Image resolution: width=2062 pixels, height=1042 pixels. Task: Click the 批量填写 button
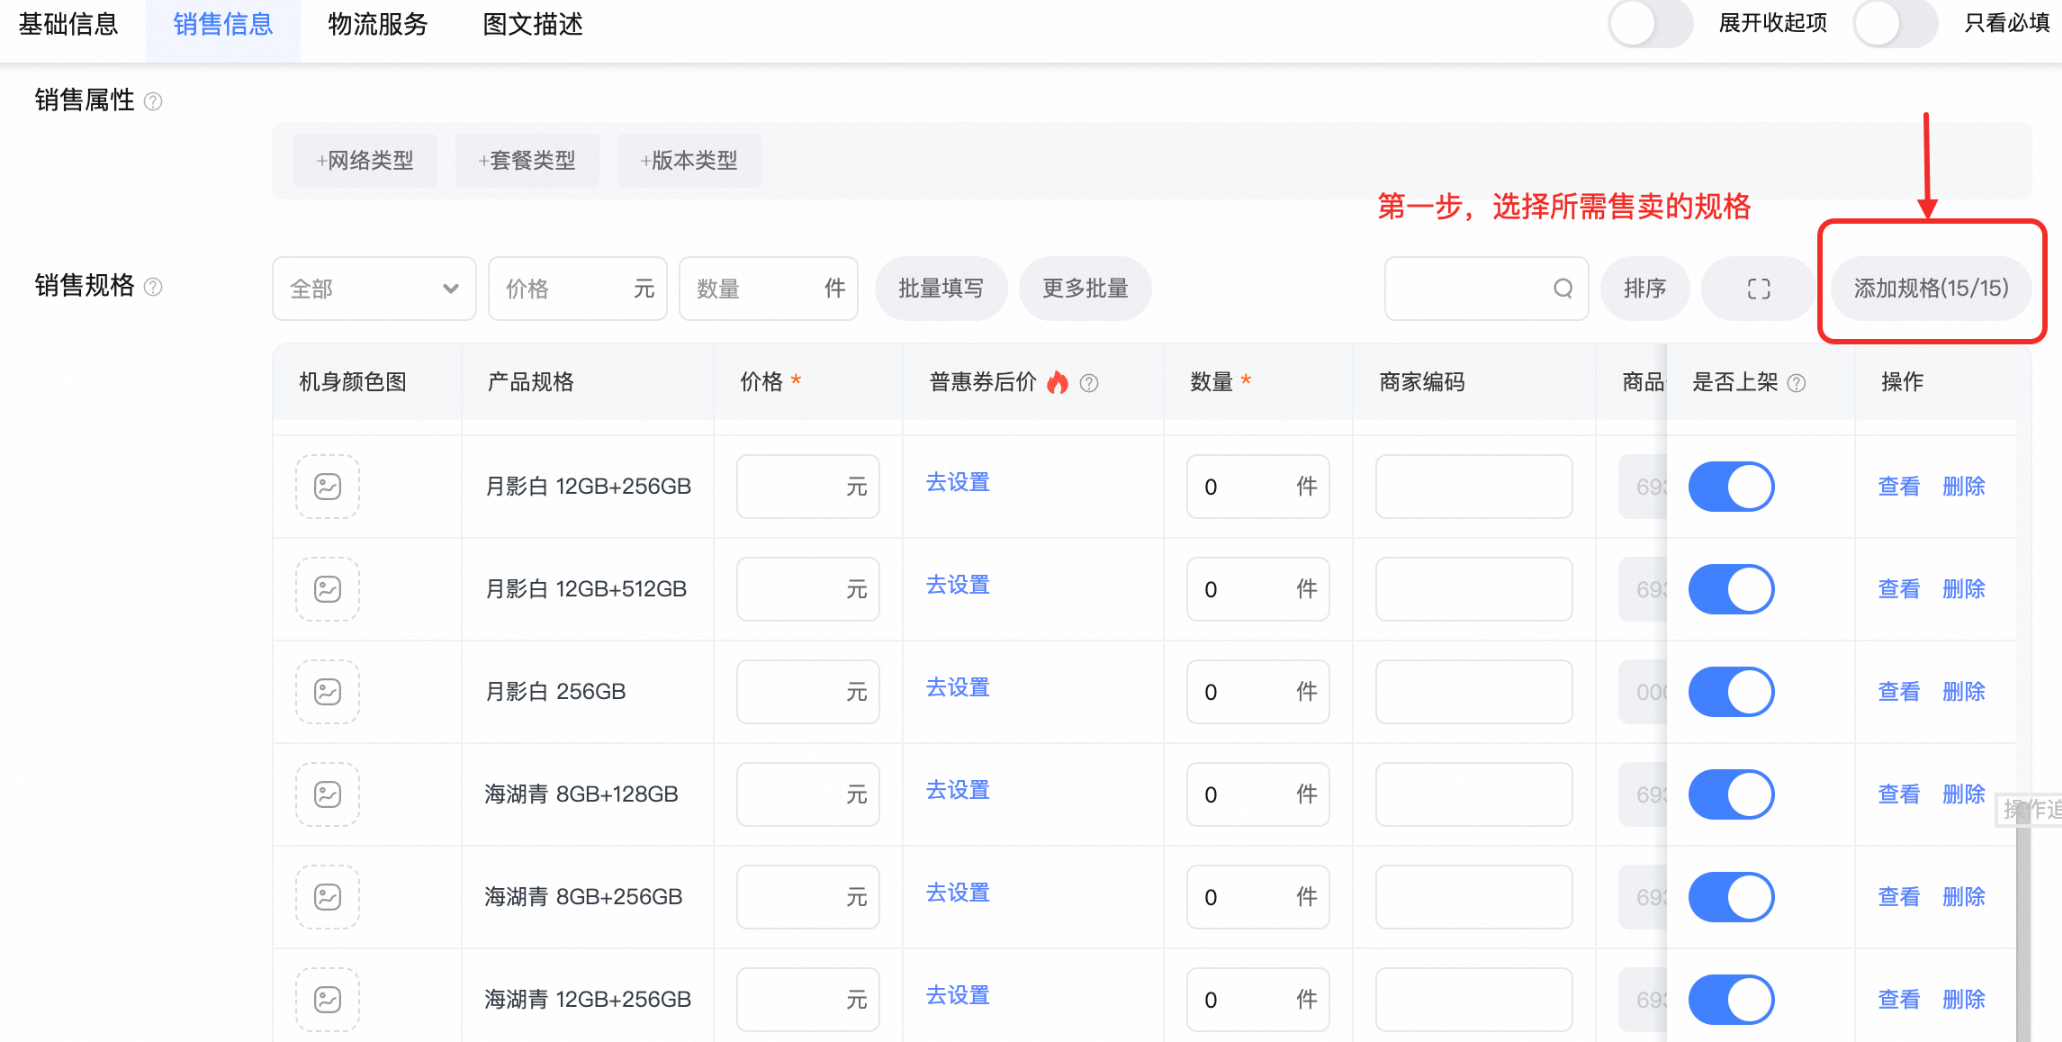click(941, 289)
